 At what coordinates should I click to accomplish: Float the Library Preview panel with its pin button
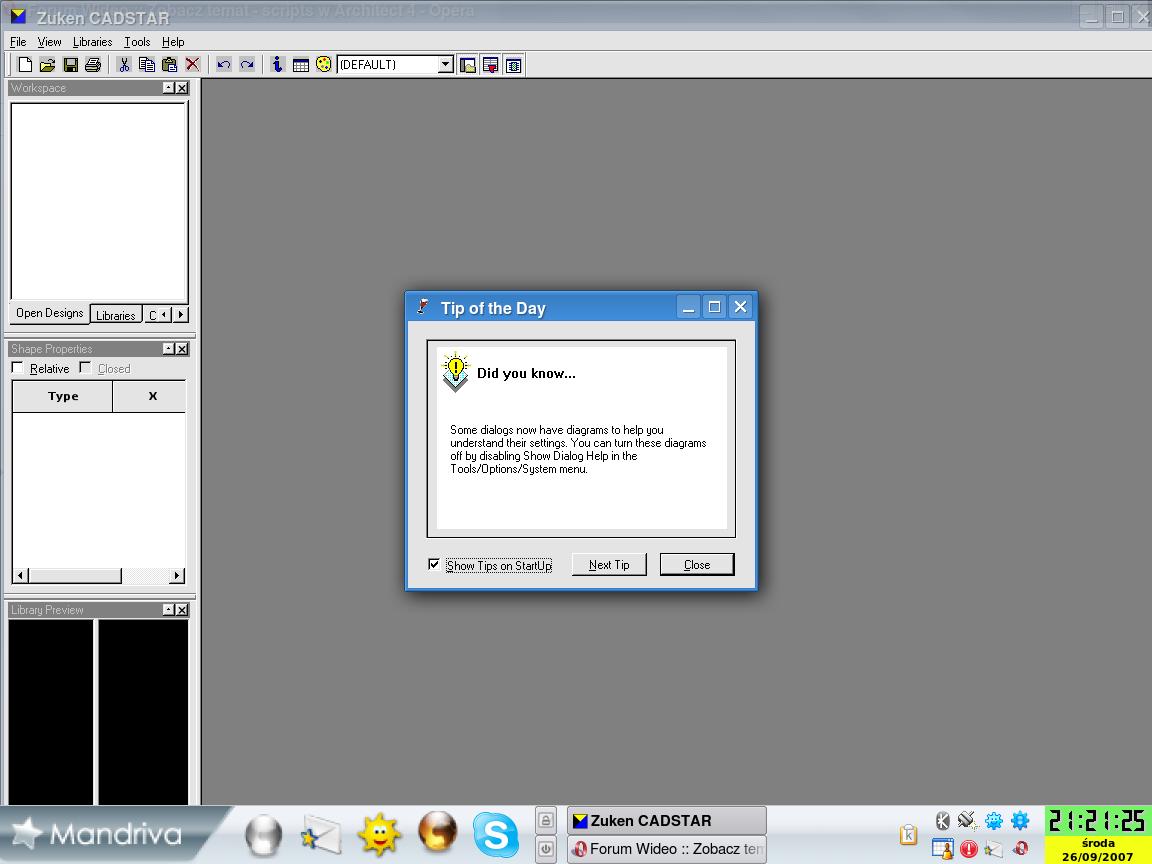pos(168,610)
